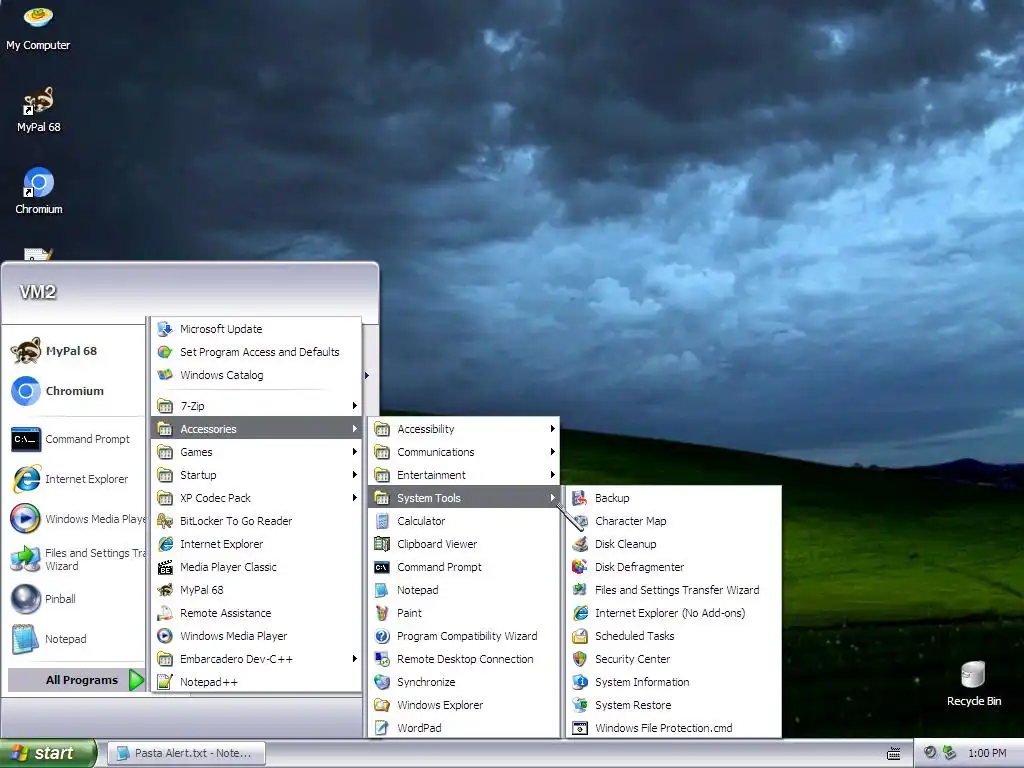This screenshot has height=768, width=1024.
Task: Expand Embarcadero Dev-C++ submenu
Action: (x=256, y=659)
